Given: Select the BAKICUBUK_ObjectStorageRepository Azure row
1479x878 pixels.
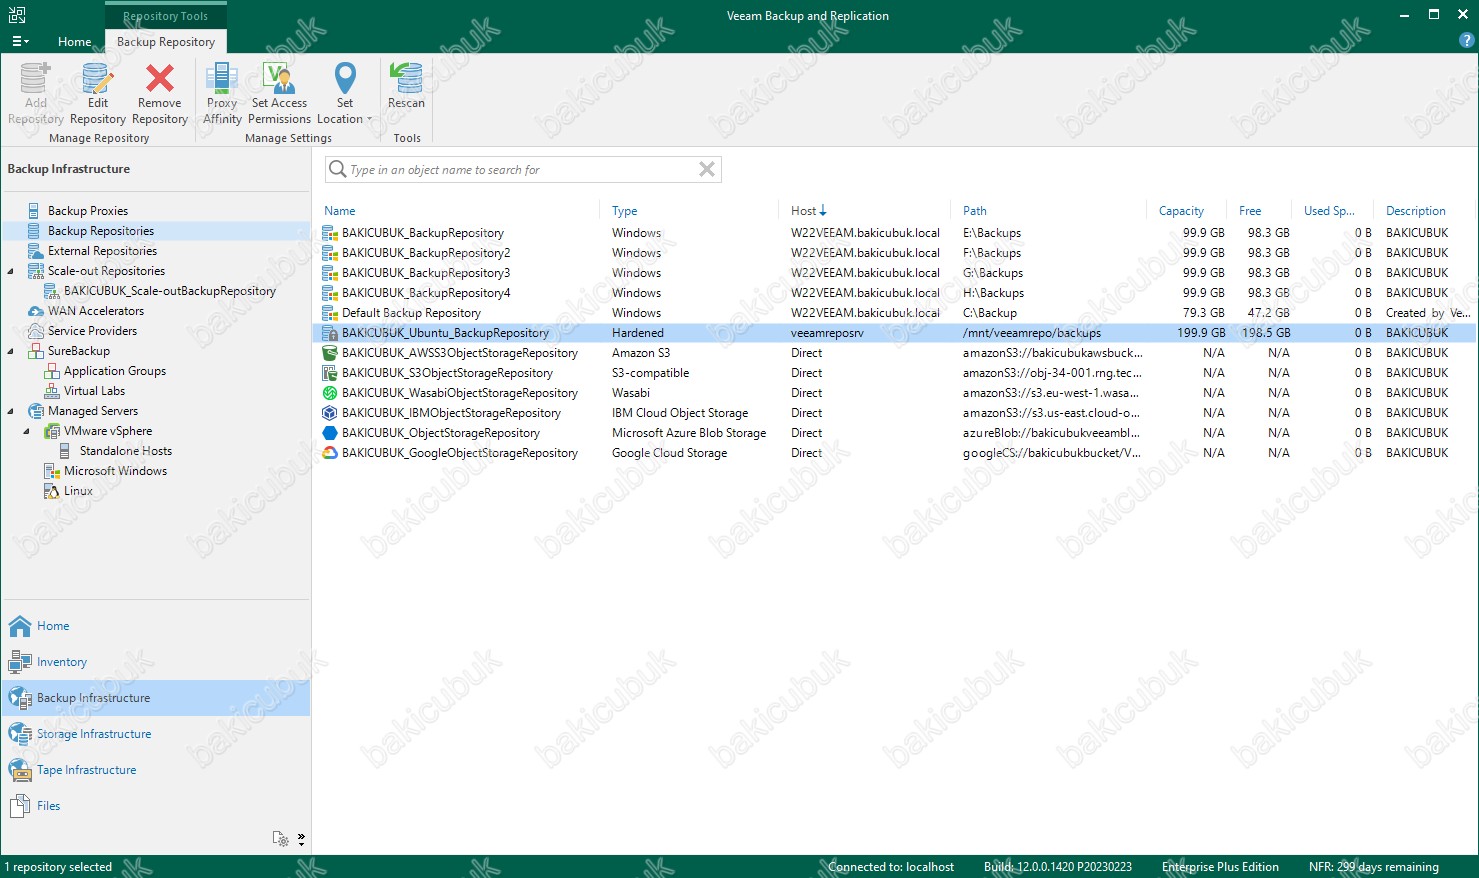Looking at the screenshot, I should pos(895,433).
